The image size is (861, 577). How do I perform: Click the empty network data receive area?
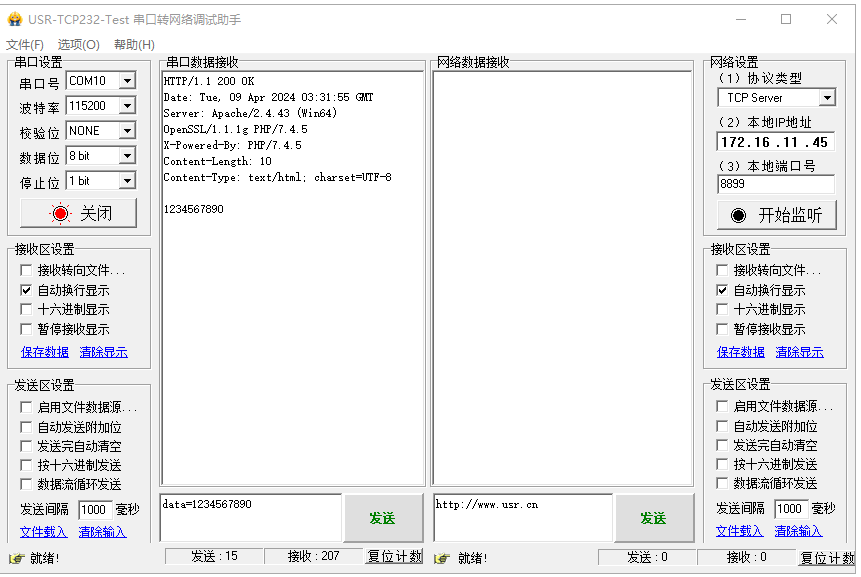(x=562, y=278)
